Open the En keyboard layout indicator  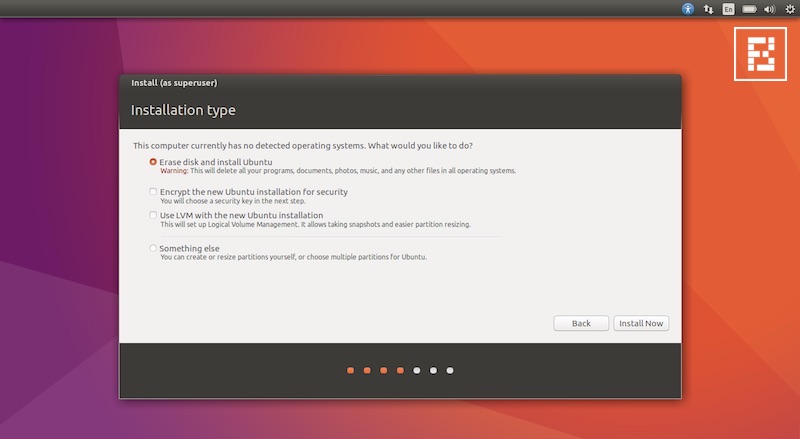pyautogui.click(x=728, y=8)
